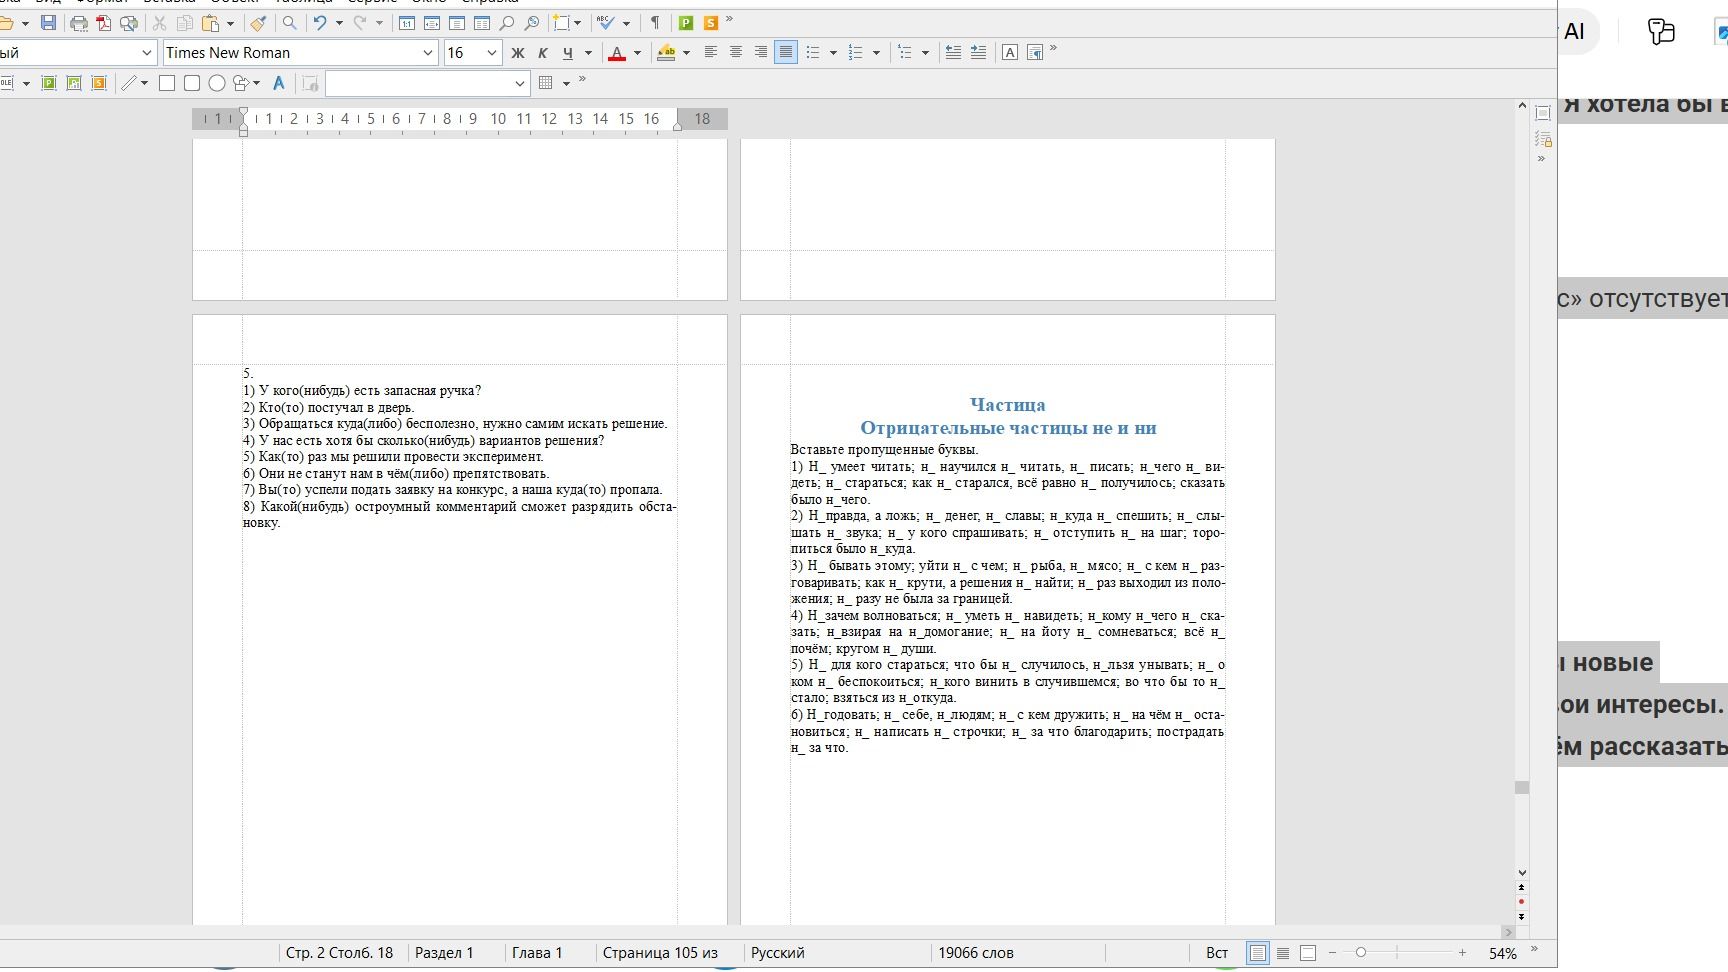Expand the highlighting color dropdown arrow
This screenshot has height=972, width=1728.
[x=686, y=52]
